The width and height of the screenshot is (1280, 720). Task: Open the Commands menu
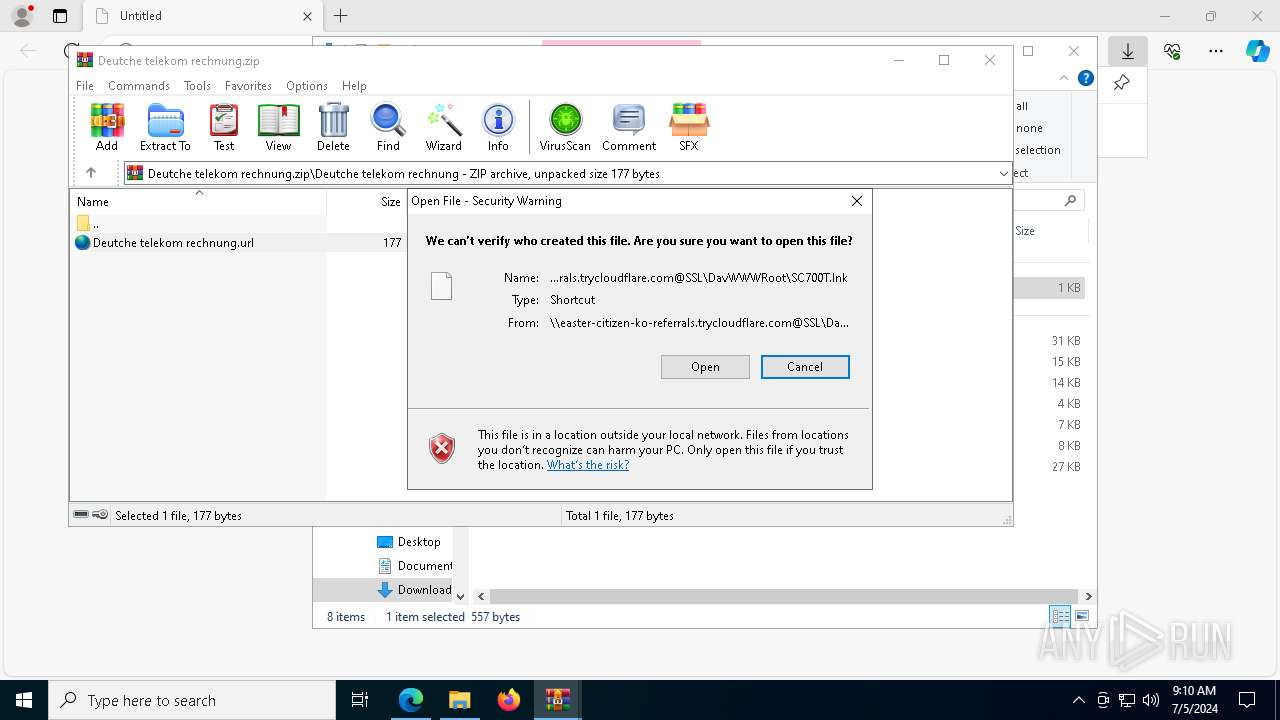pos(139,86)
